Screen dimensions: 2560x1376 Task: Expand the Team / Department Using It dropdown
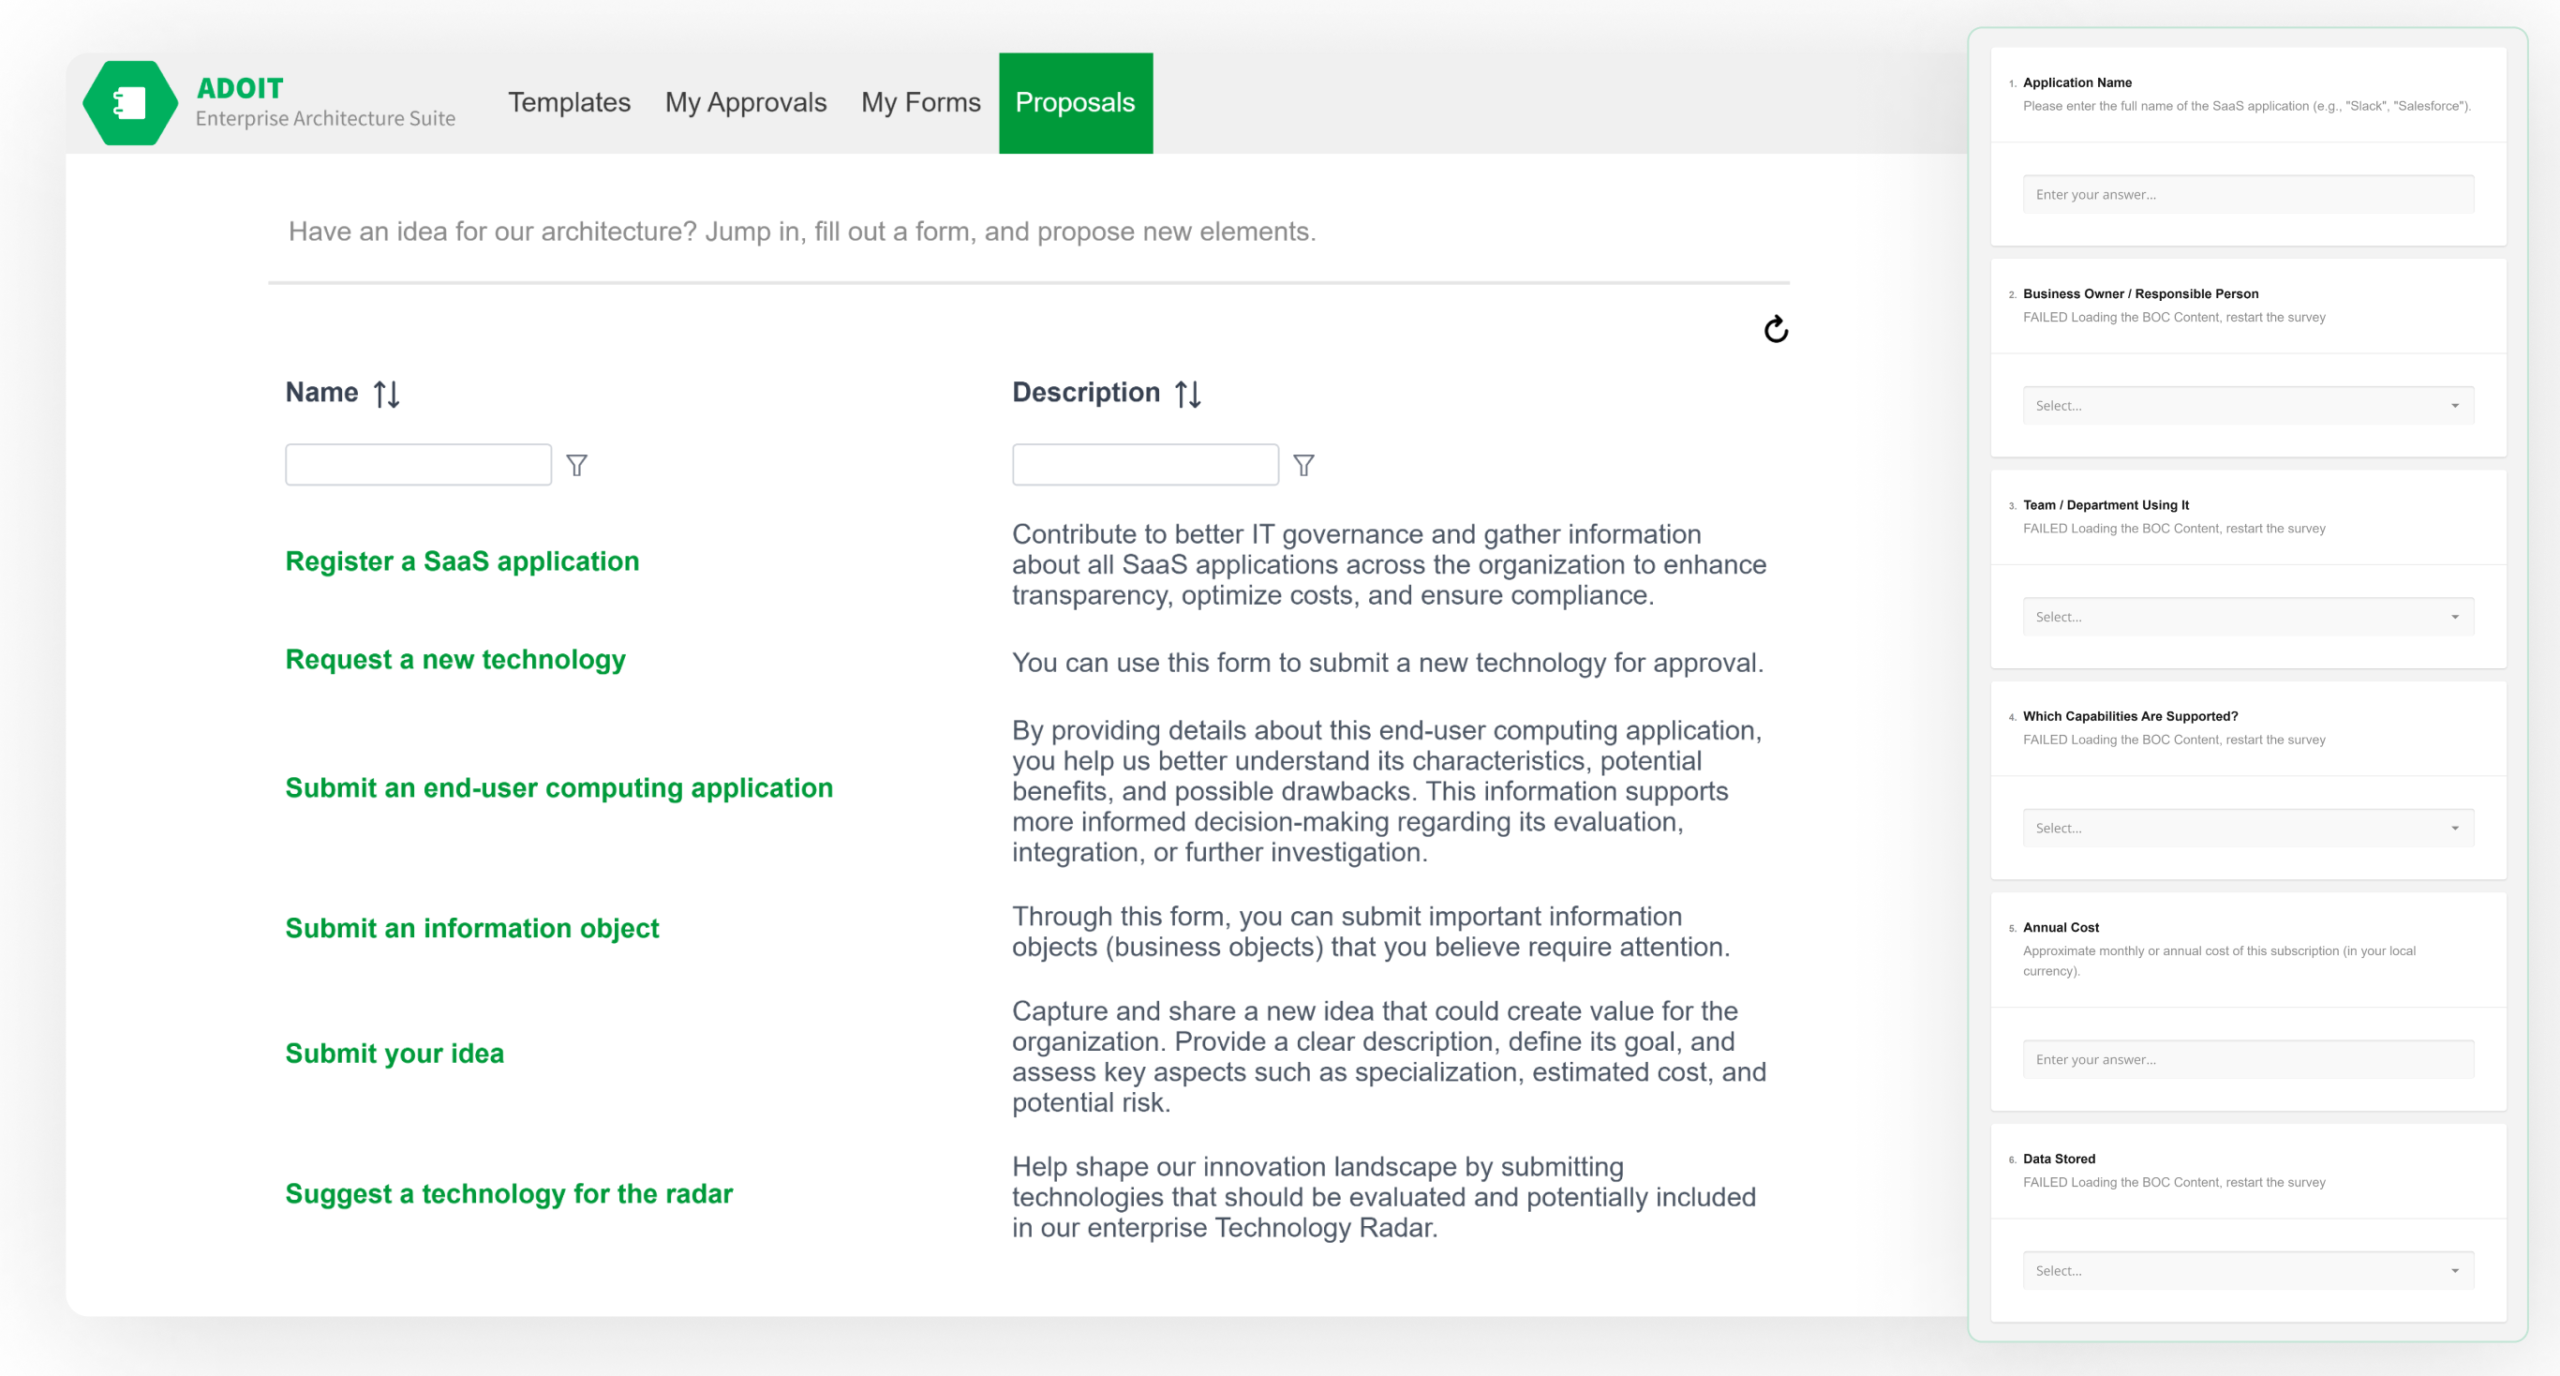(2248, 616)
